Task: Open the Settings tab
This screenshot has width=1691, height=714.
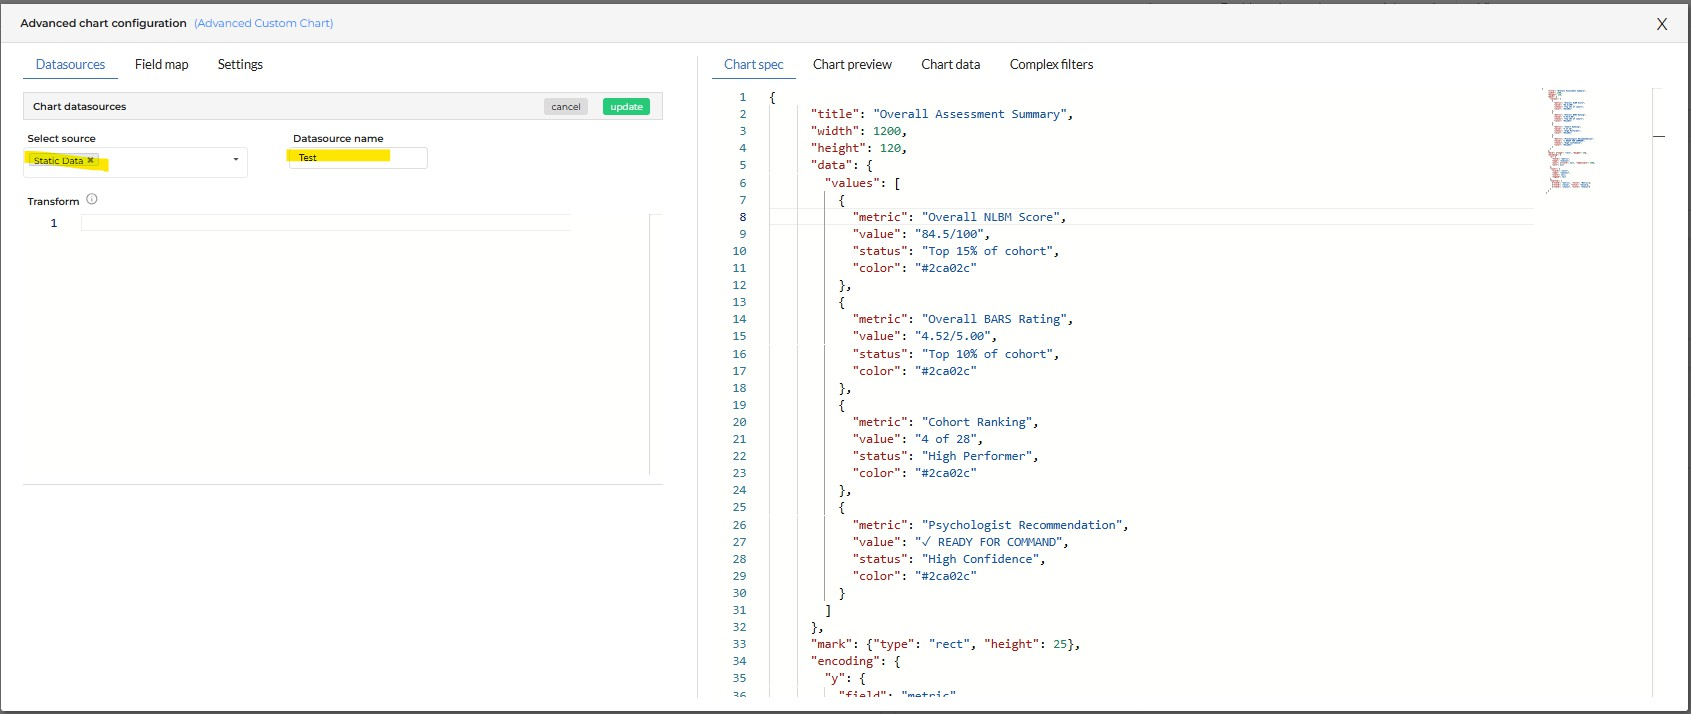Action: coord(240,64)
